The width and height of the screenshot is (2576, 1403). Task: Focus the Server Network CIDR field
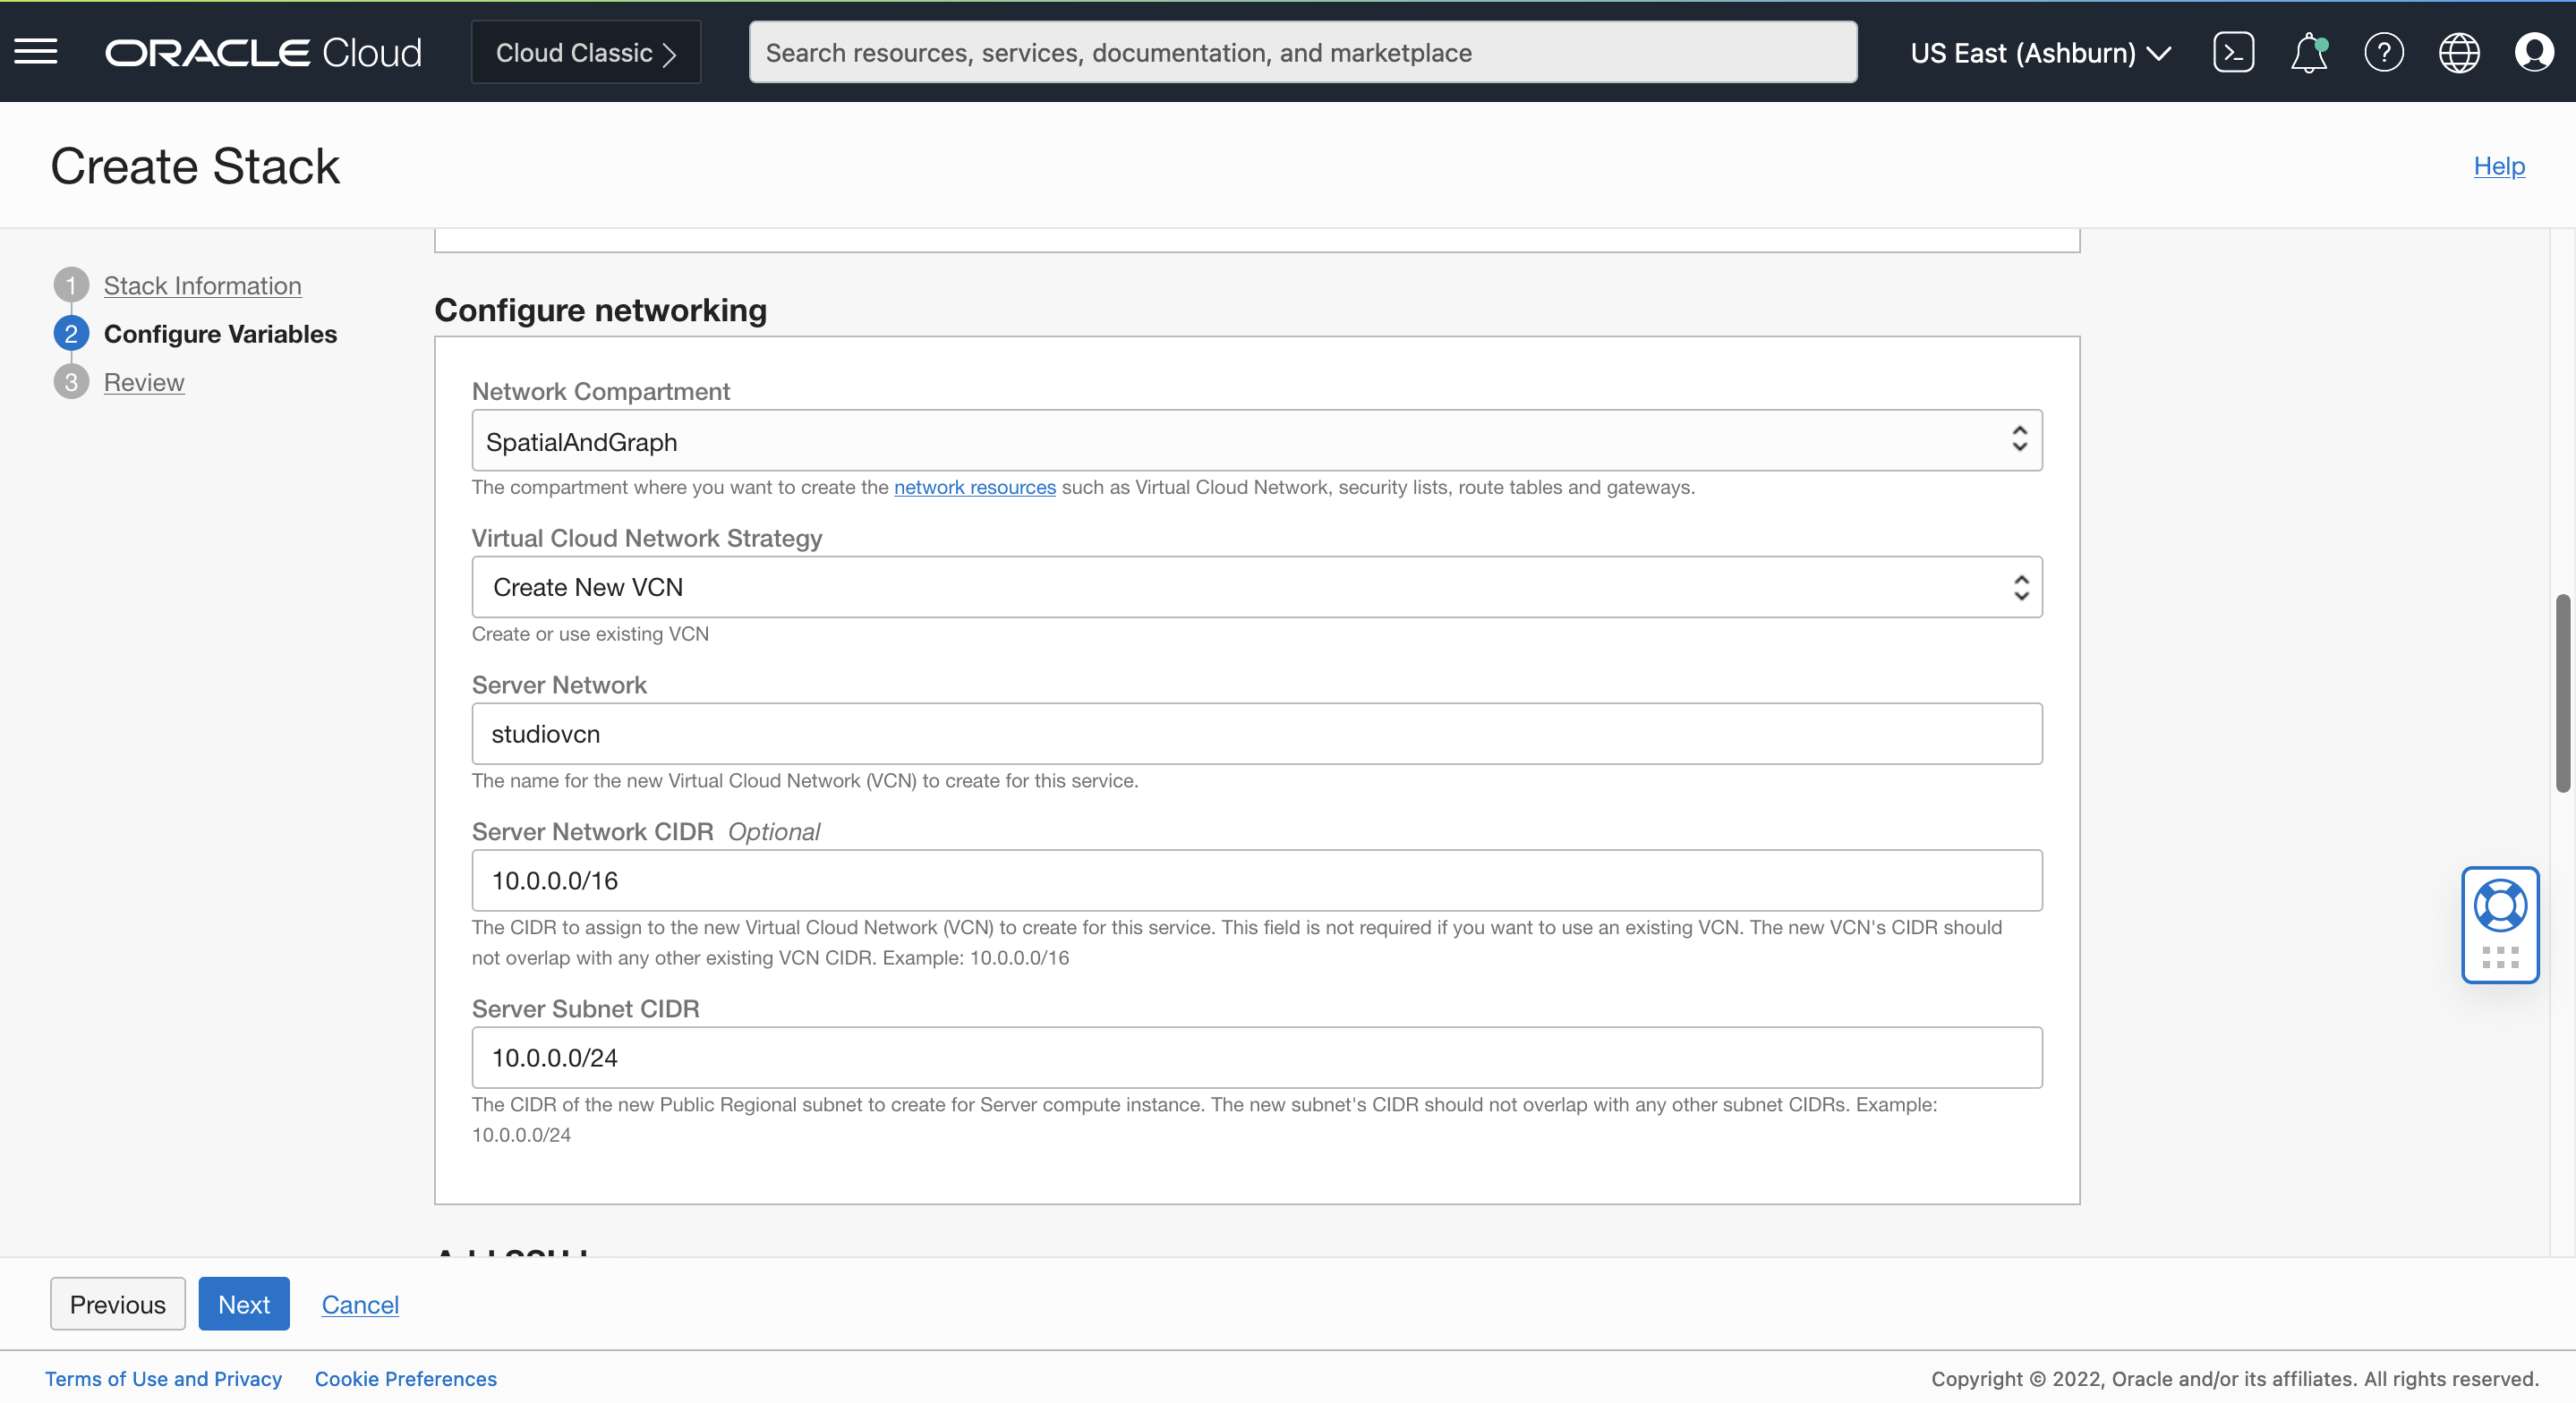coord(1256,880)
